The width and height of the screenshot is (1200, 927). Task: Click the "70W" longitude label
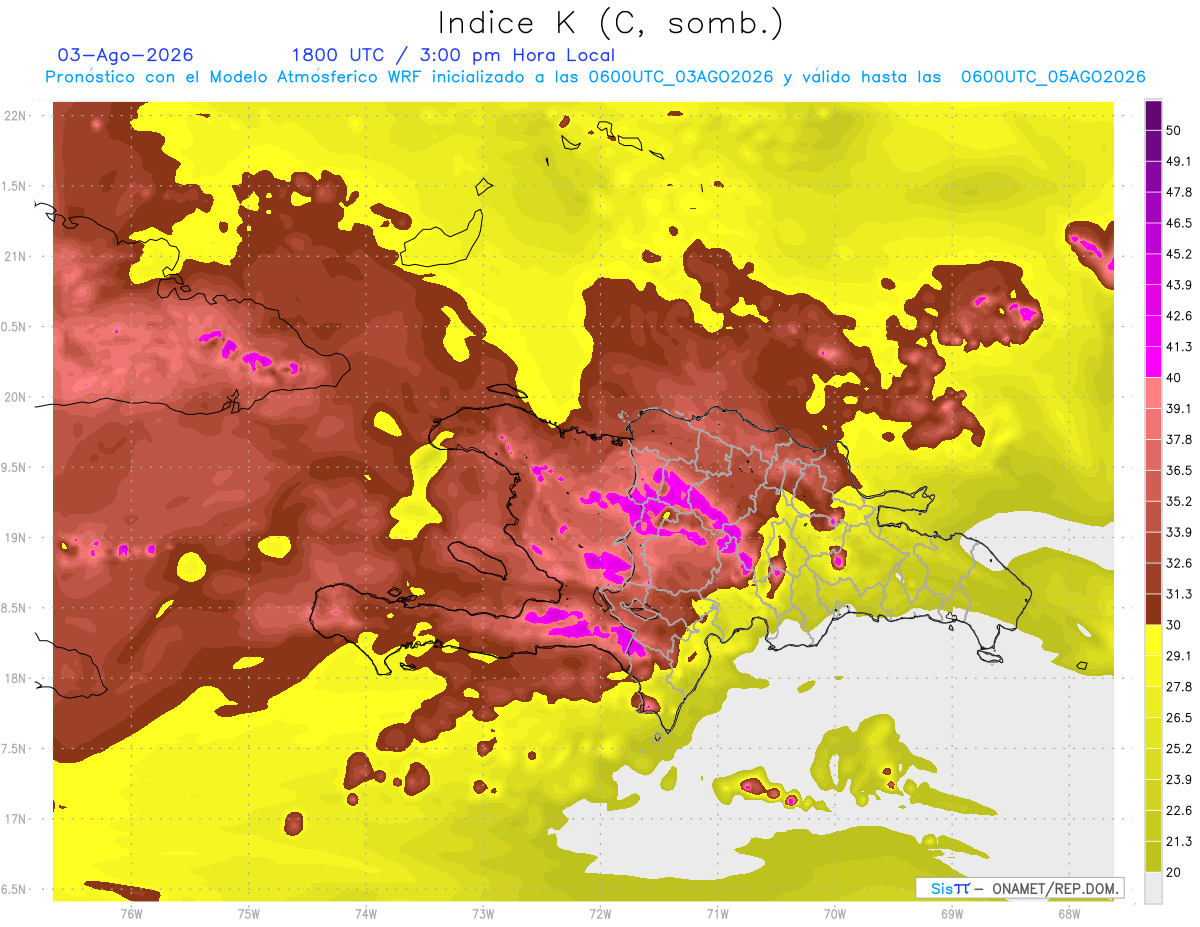[x=835, y=914]
